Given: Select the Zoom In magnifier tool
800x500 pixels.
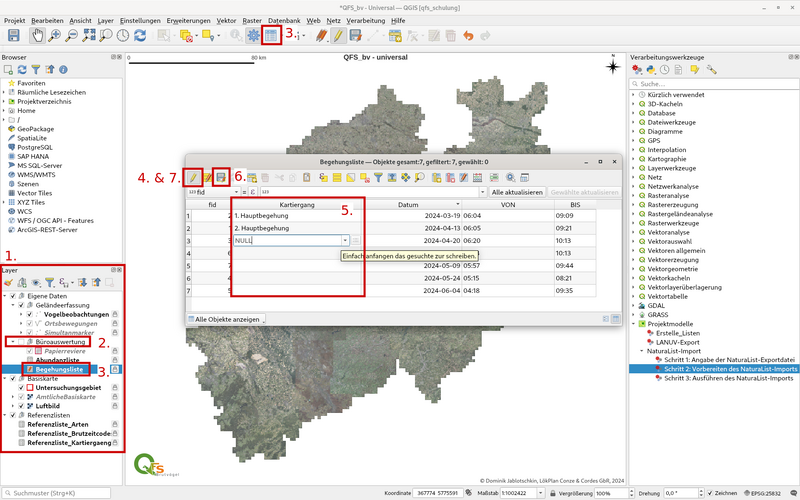Looking at the screenshot, I should (x=54, y=35).
